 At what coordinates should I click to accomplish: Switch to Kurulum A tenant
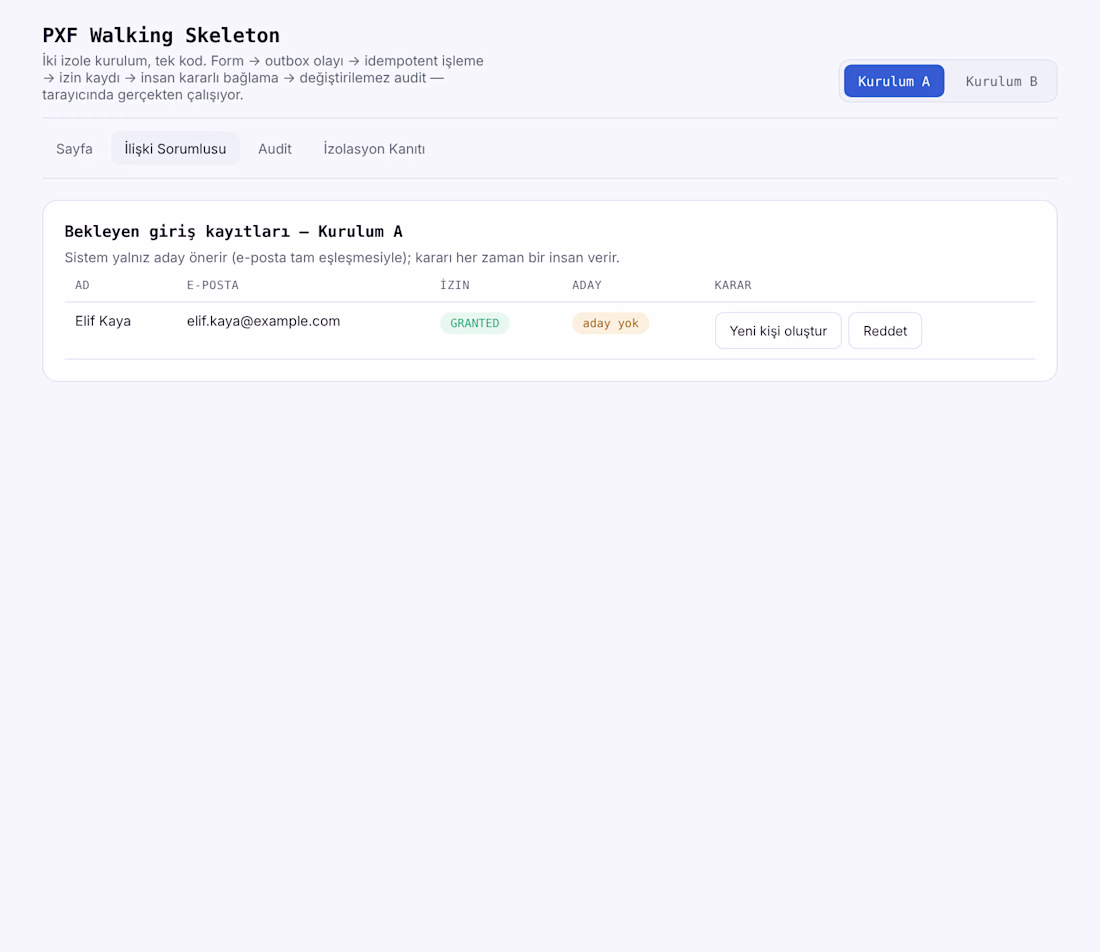pos(894,81)
